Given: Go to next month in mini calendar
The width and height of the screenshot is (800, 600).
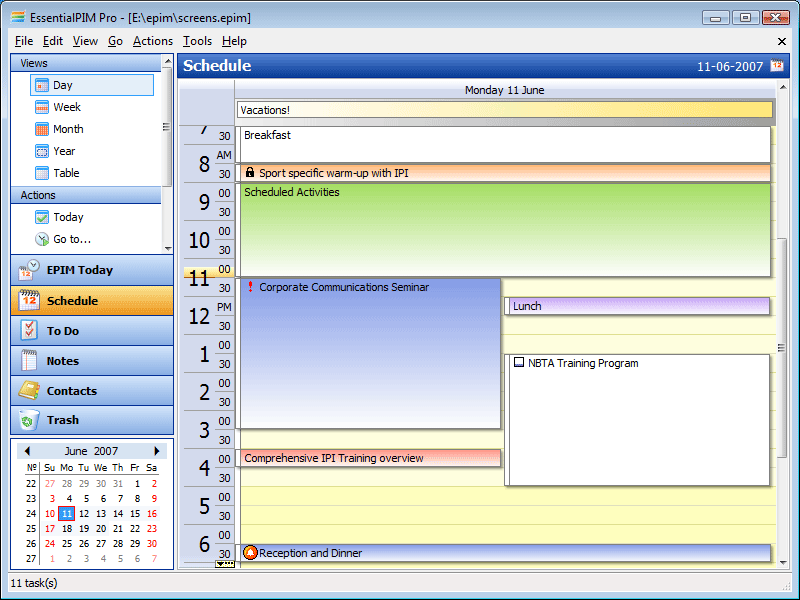Looking at the screenshot, I should 157,451.
